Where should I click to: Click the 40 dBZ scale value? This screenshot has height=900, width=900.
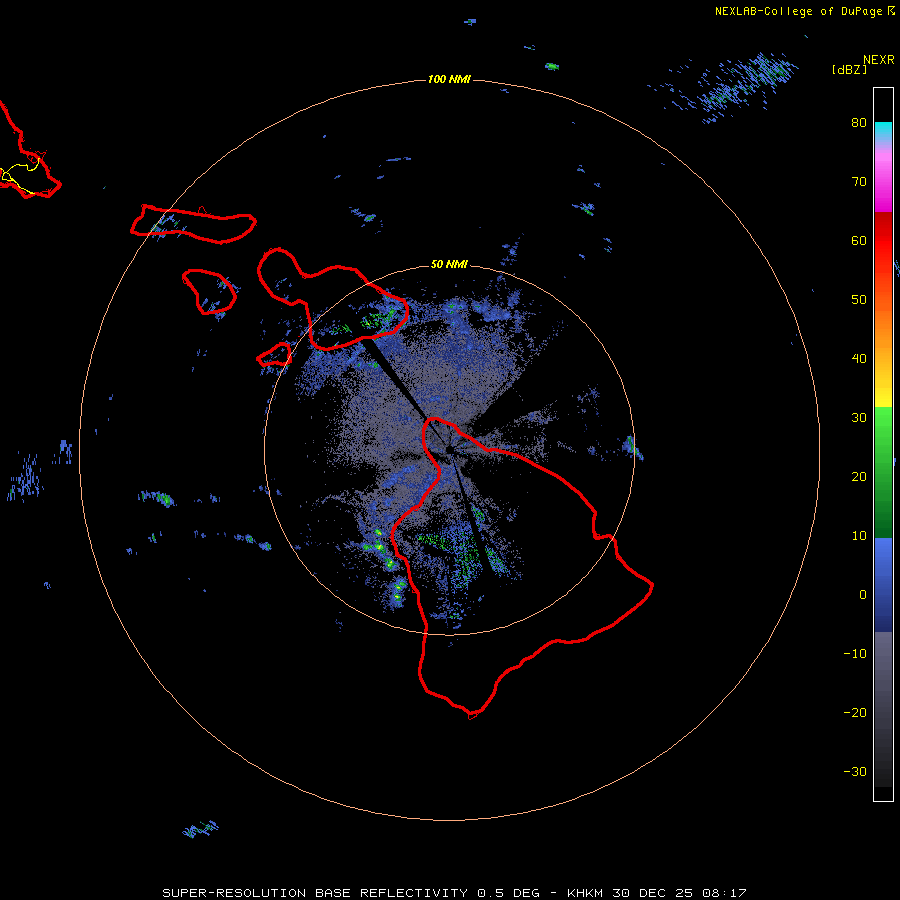pos(859,359)
